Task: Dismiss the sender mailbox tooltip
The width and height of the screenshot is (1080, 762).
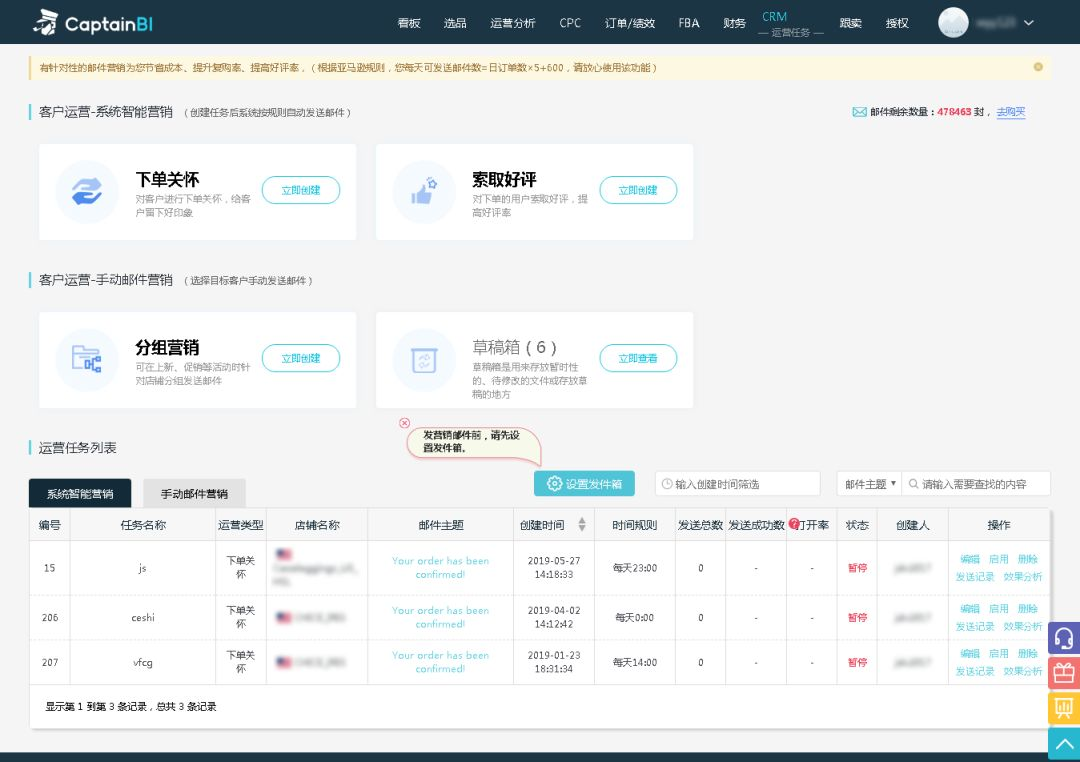Action: pyautogui.click(x=405, y=423)
